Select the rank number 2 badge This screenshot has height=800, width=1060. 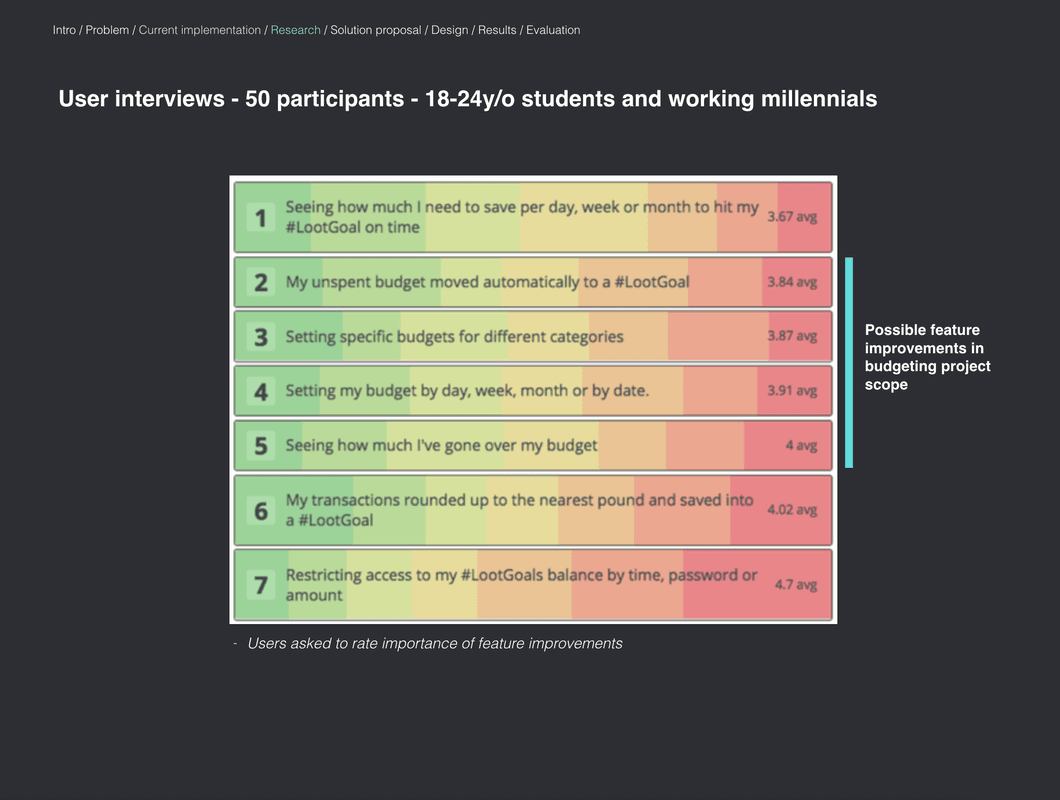point(260,282)
